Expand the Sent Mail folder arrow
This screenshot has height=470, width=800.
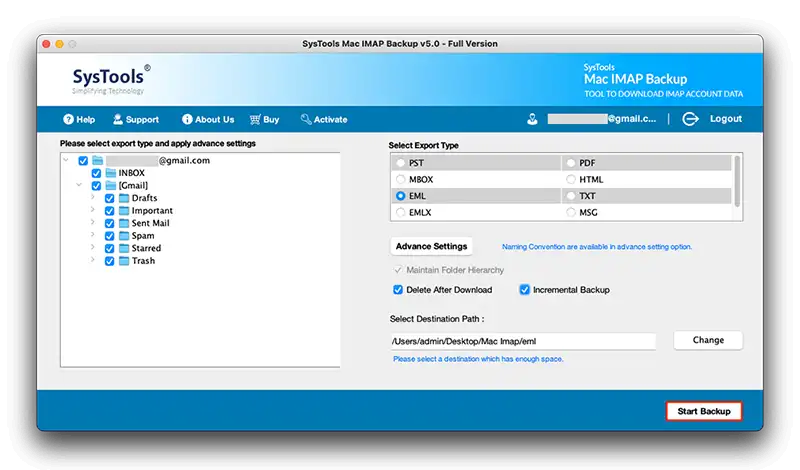tap(92, 222)
